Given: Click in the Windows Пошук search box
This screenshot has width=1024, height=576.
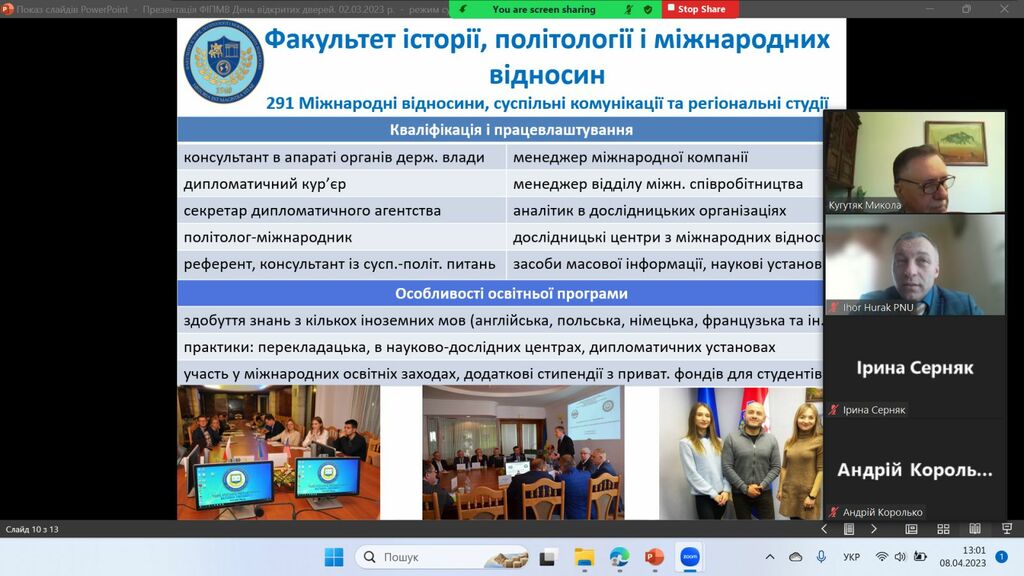Looking at the screenshot, I should point(441,557).
